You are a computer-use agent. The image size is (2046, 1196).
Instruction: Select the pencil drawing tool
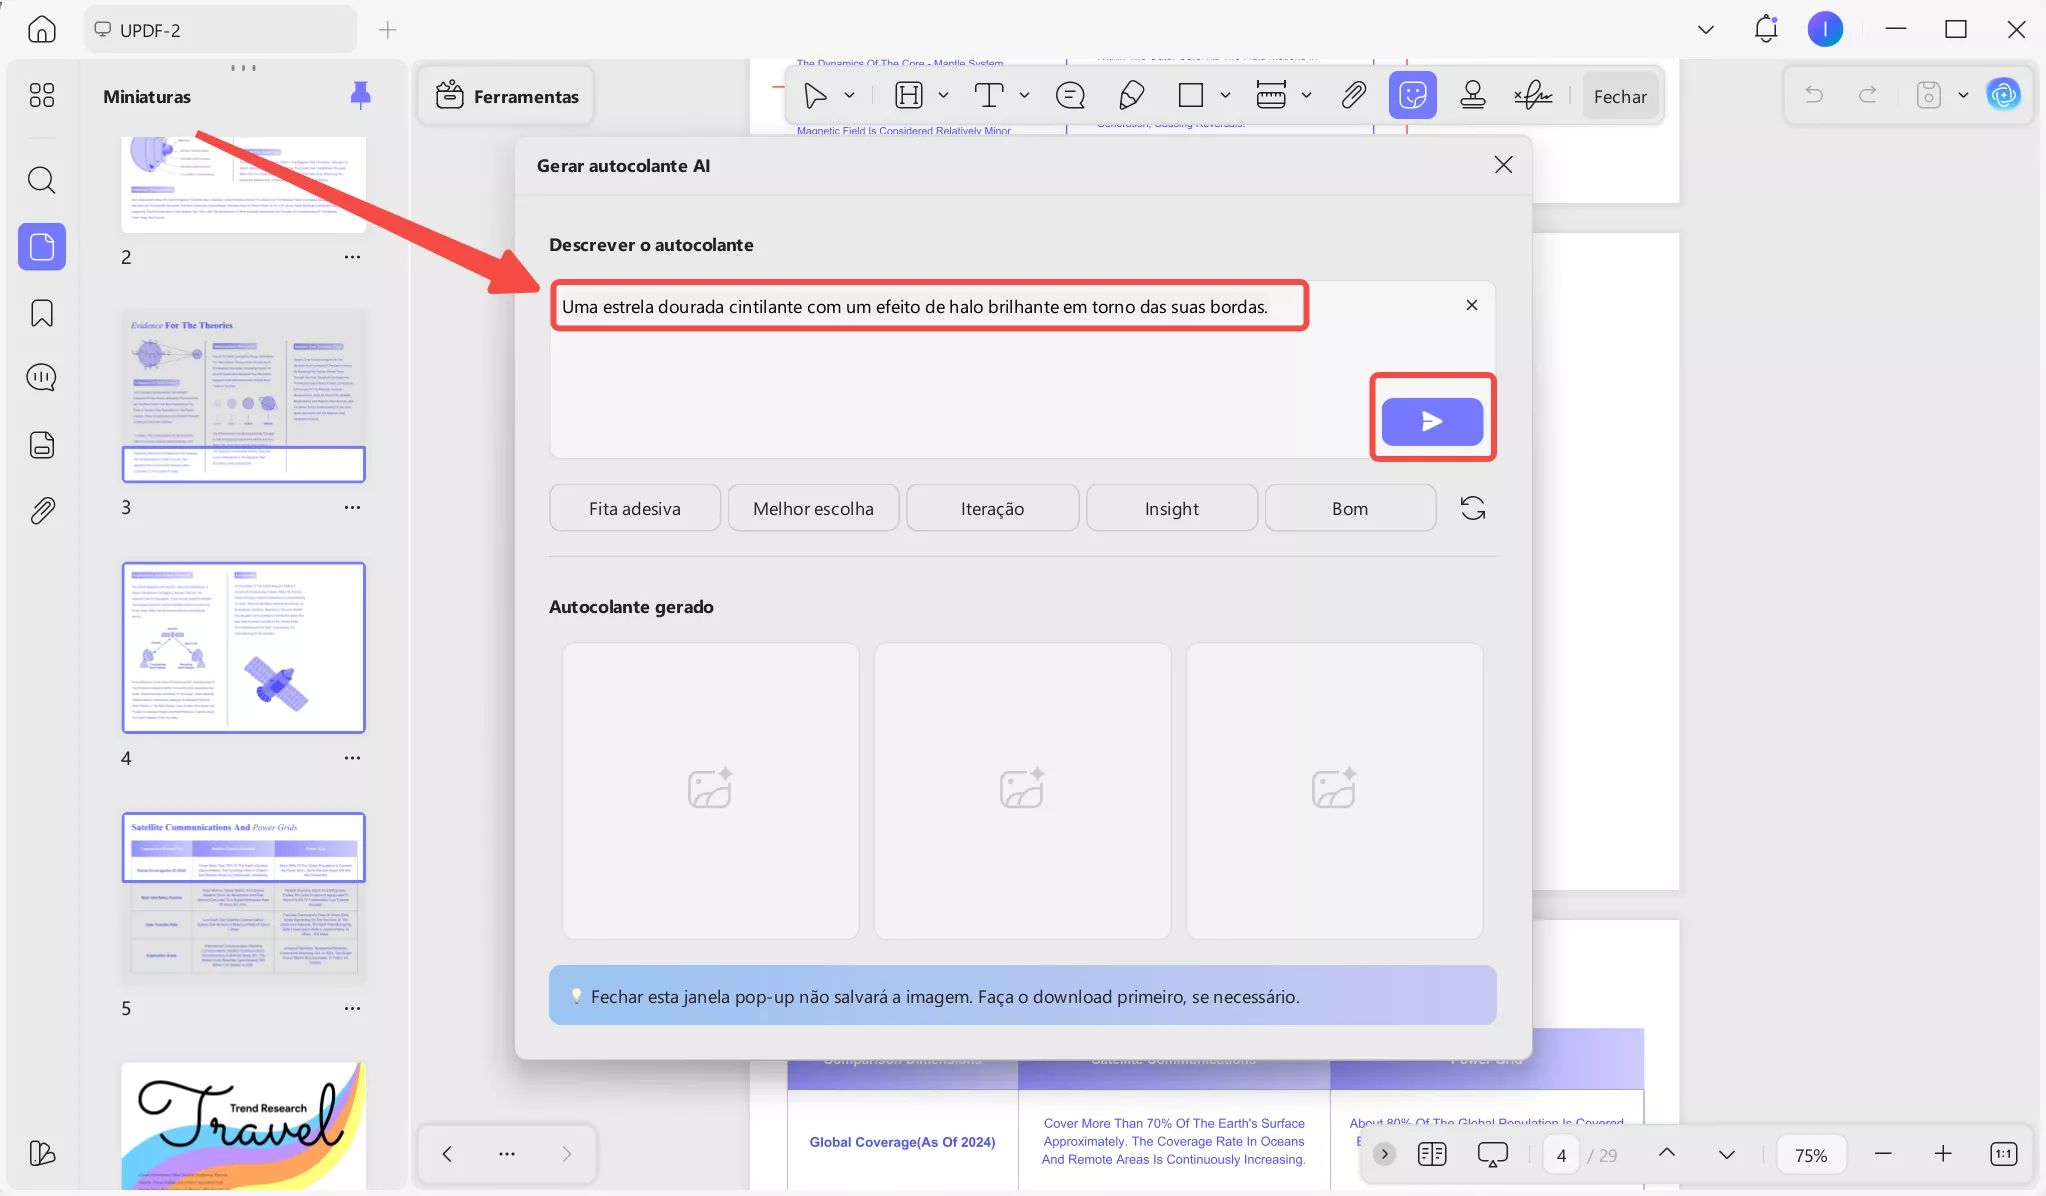(1131, 96)
